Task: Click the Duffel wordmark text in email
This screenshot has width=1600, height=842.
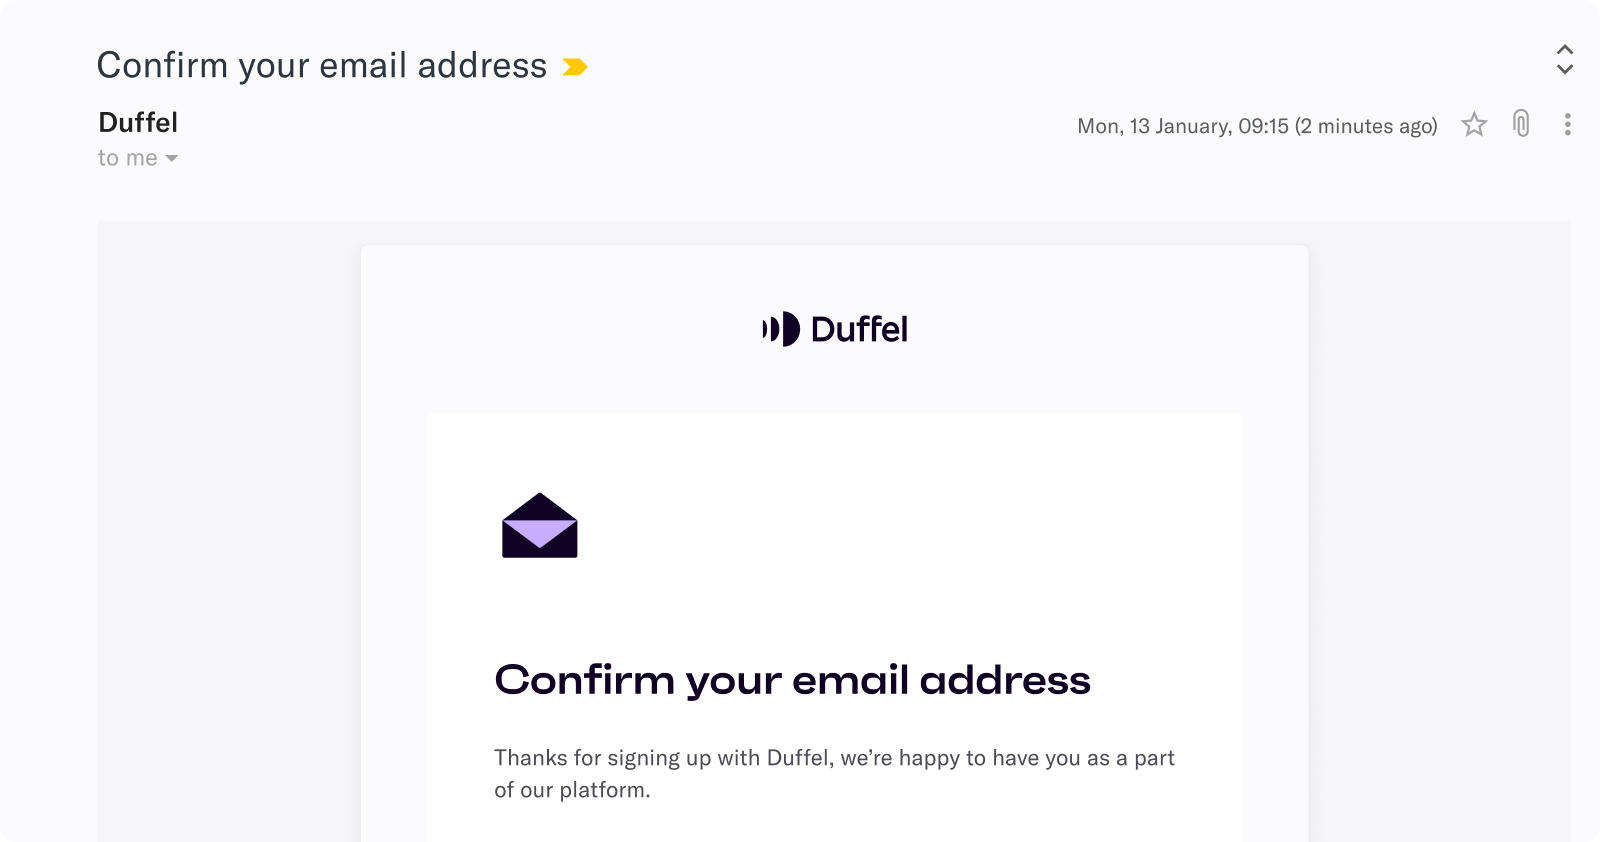Action: [859, 329]
